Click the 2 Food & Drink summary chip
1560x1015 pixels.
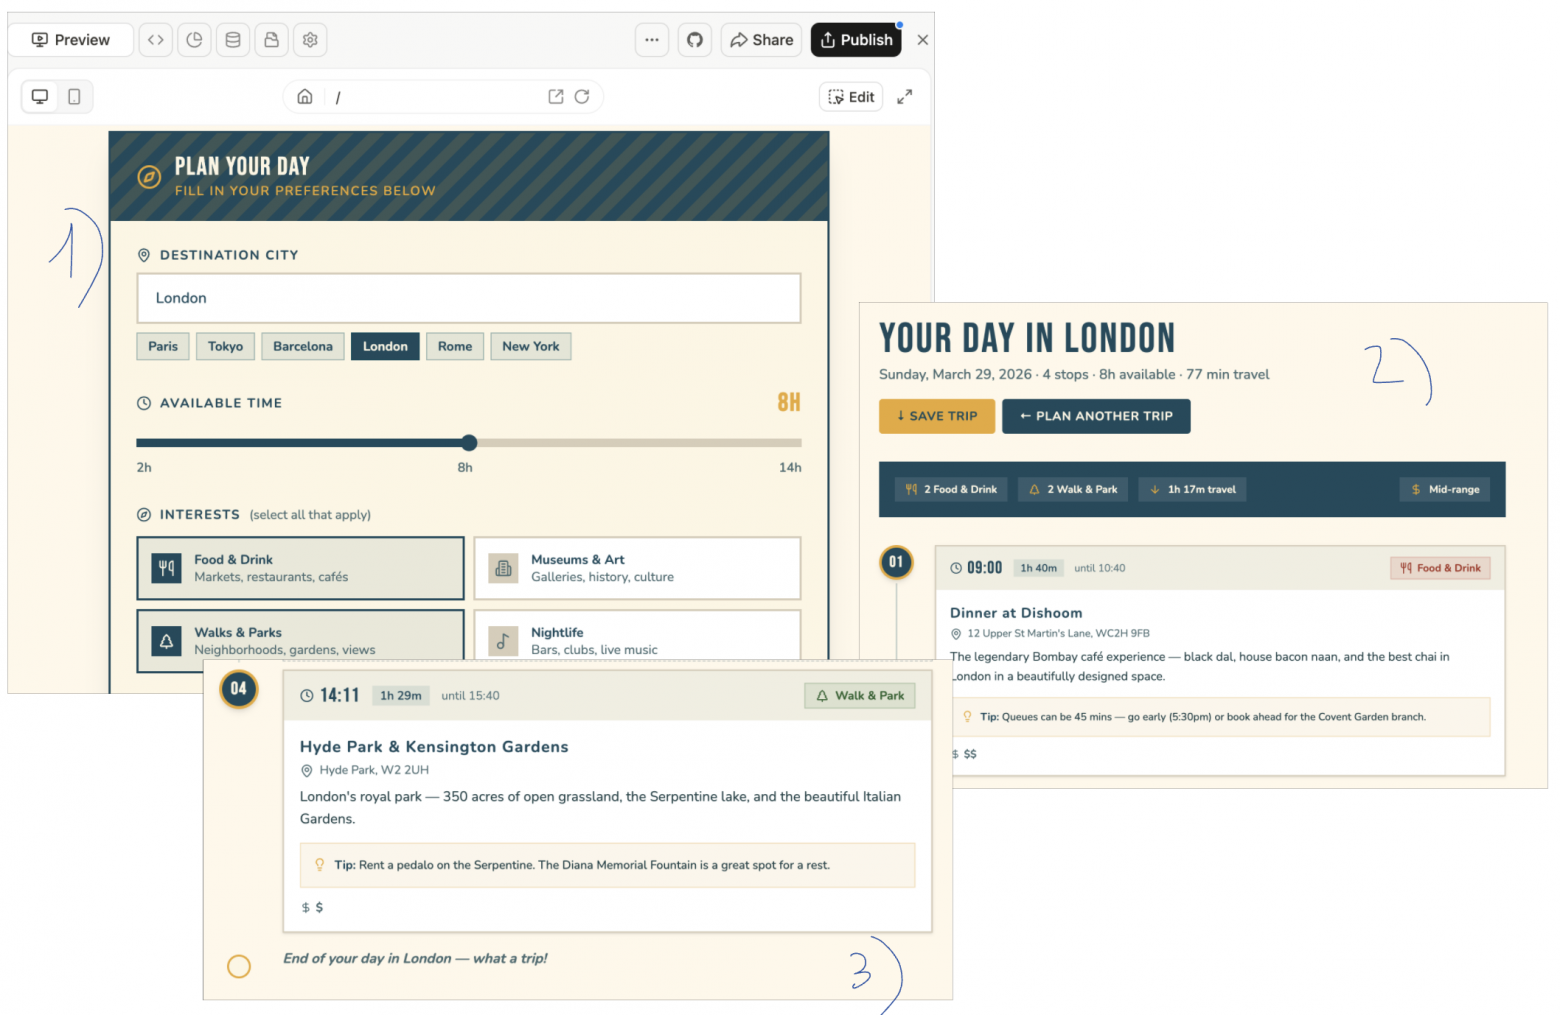click(x=951, y=490)
